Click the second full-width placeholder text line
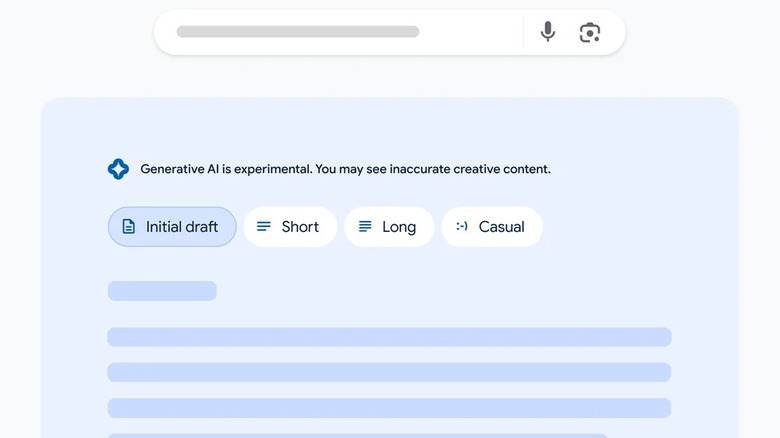 click(x=389, y=372)
